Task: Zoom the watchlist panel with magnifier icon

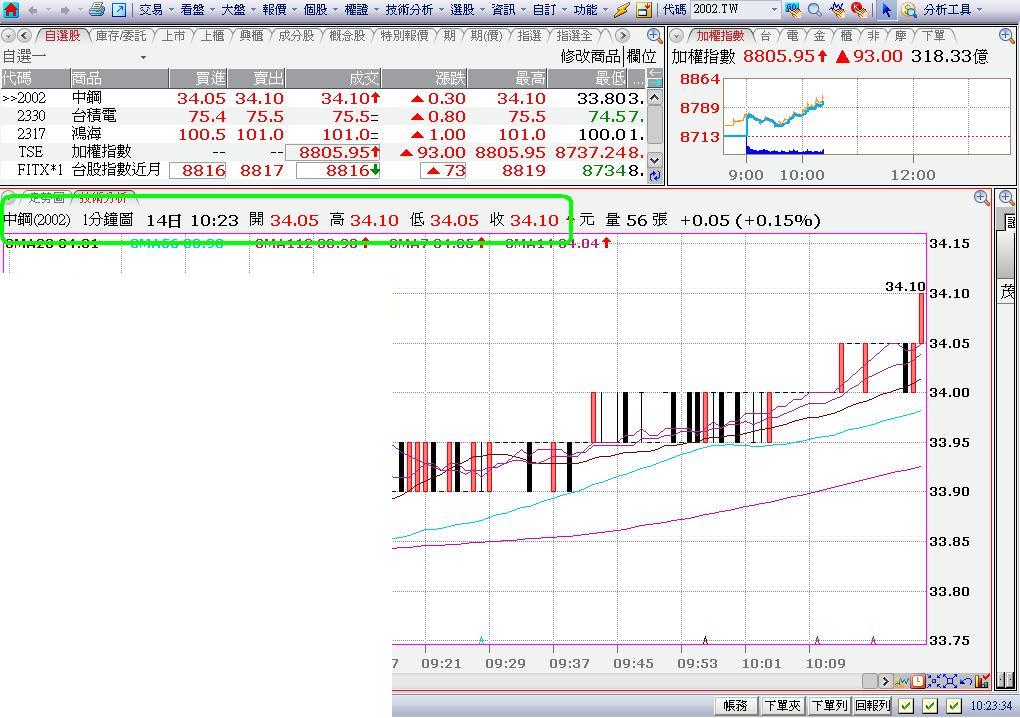Action: click(x=655, y=36)
